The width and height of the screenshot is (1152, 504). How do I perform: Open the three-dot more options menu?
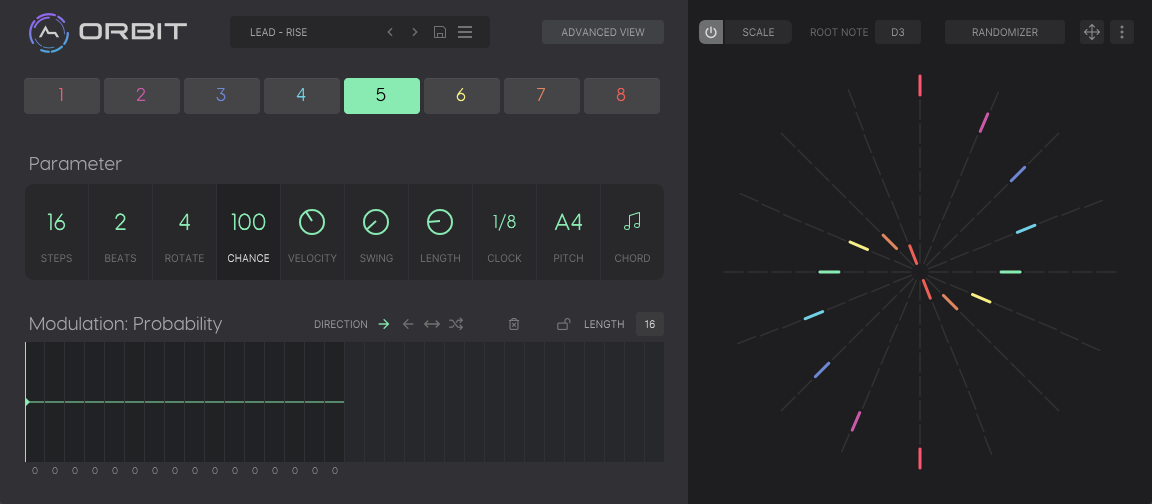(1122, 32)
